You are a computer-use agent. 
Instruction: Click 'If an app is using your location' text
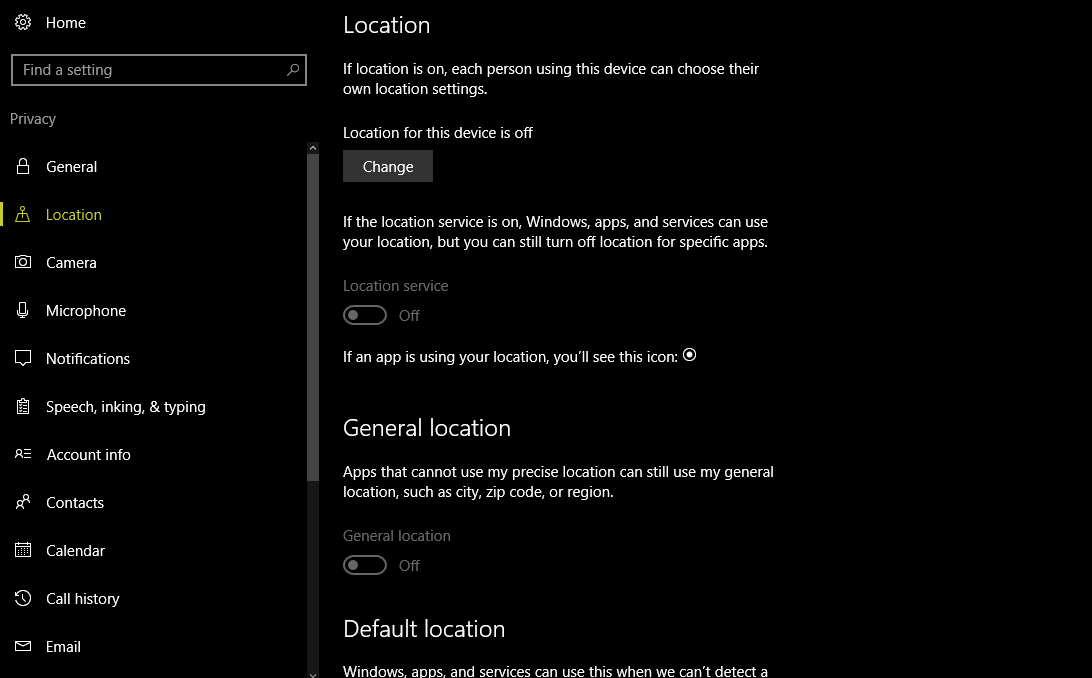pyautogui.click(x=510, y=357)
